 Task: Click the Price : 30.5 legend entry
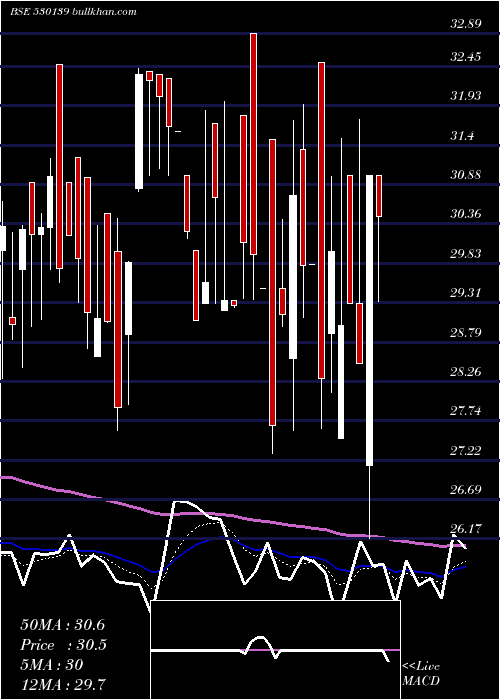pyautogui.click(x=64, y=645)
